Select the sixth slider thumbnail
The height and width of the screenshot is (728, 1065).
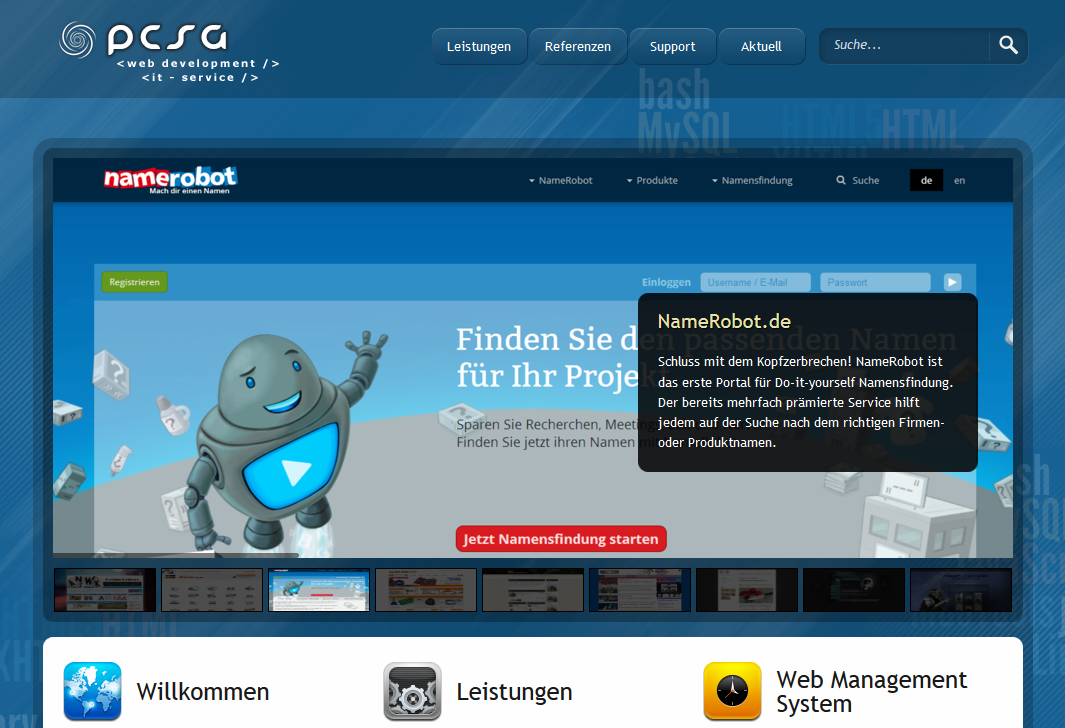[640, 589]
